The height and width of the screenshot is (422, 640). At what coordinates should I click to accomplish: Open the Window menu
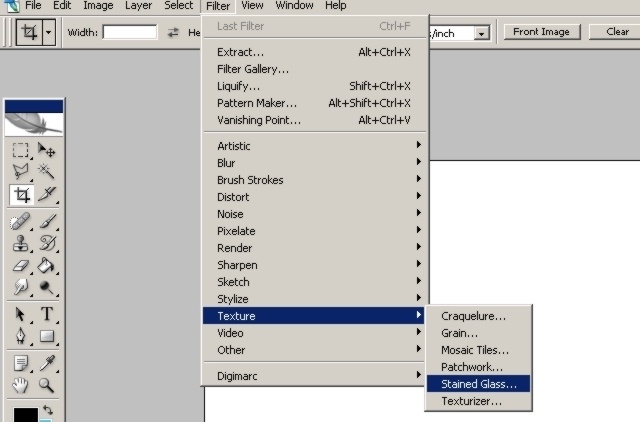[x=294, y=6]
